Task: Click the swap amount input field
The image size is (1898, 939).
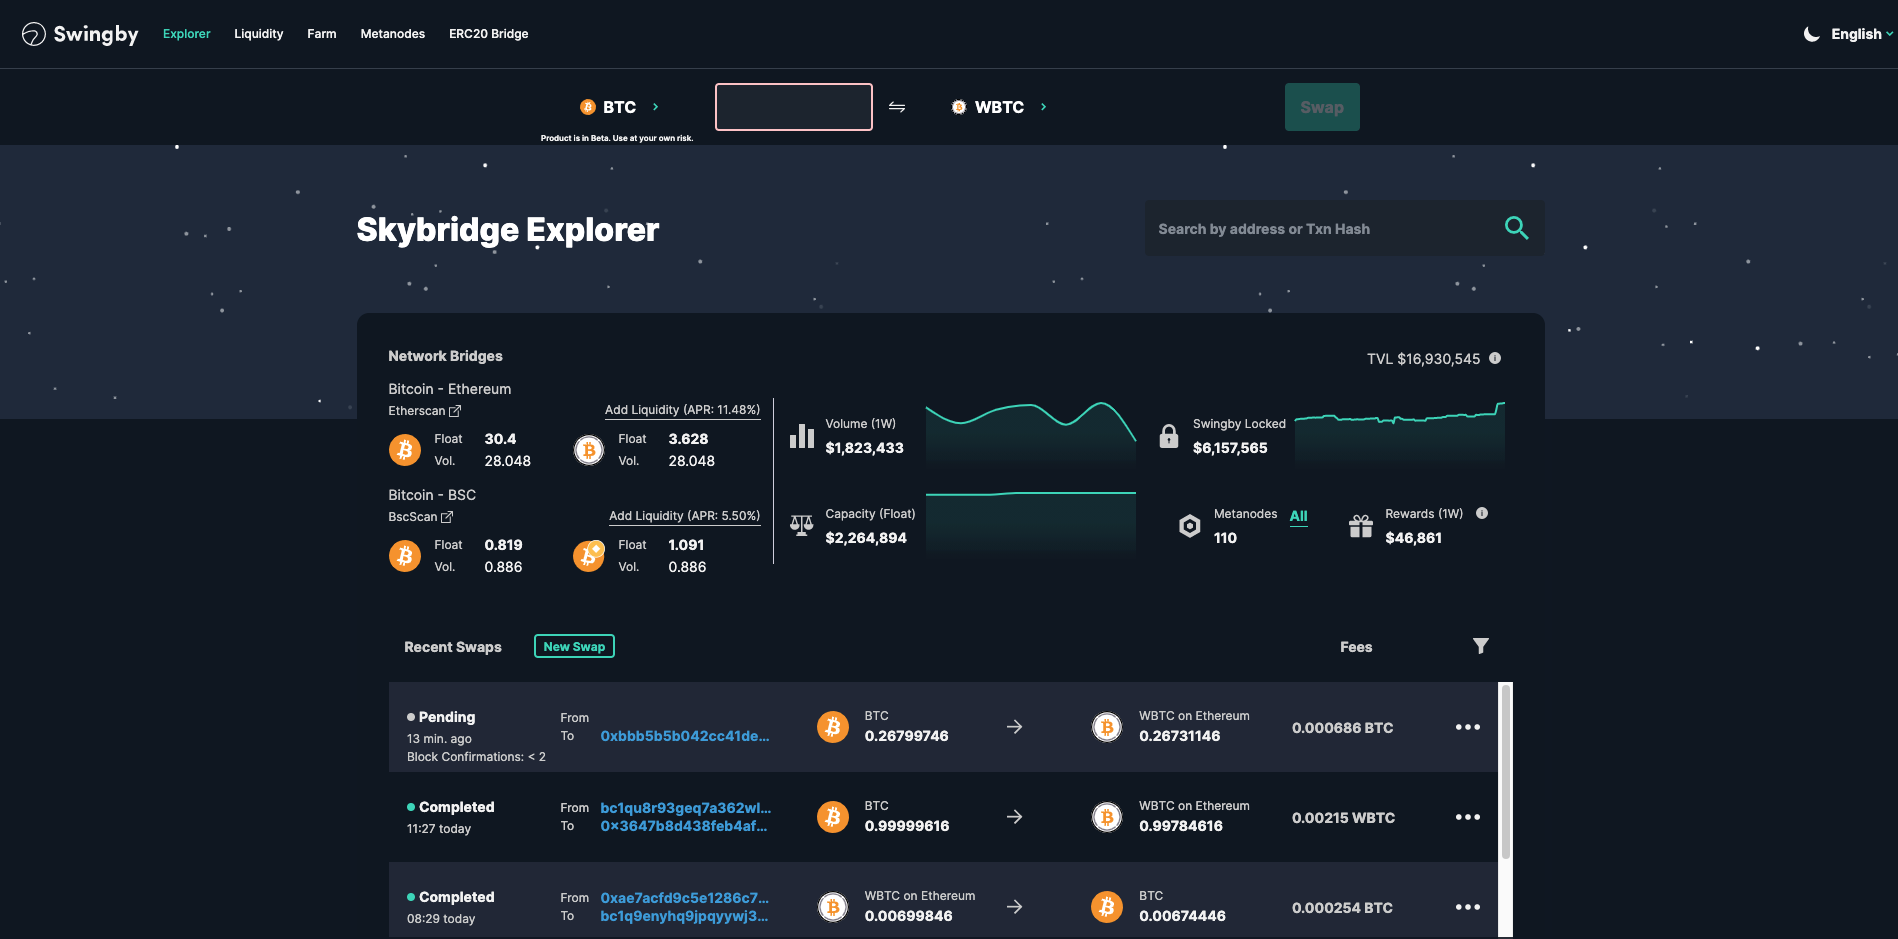Action: [x=794, y=107]
